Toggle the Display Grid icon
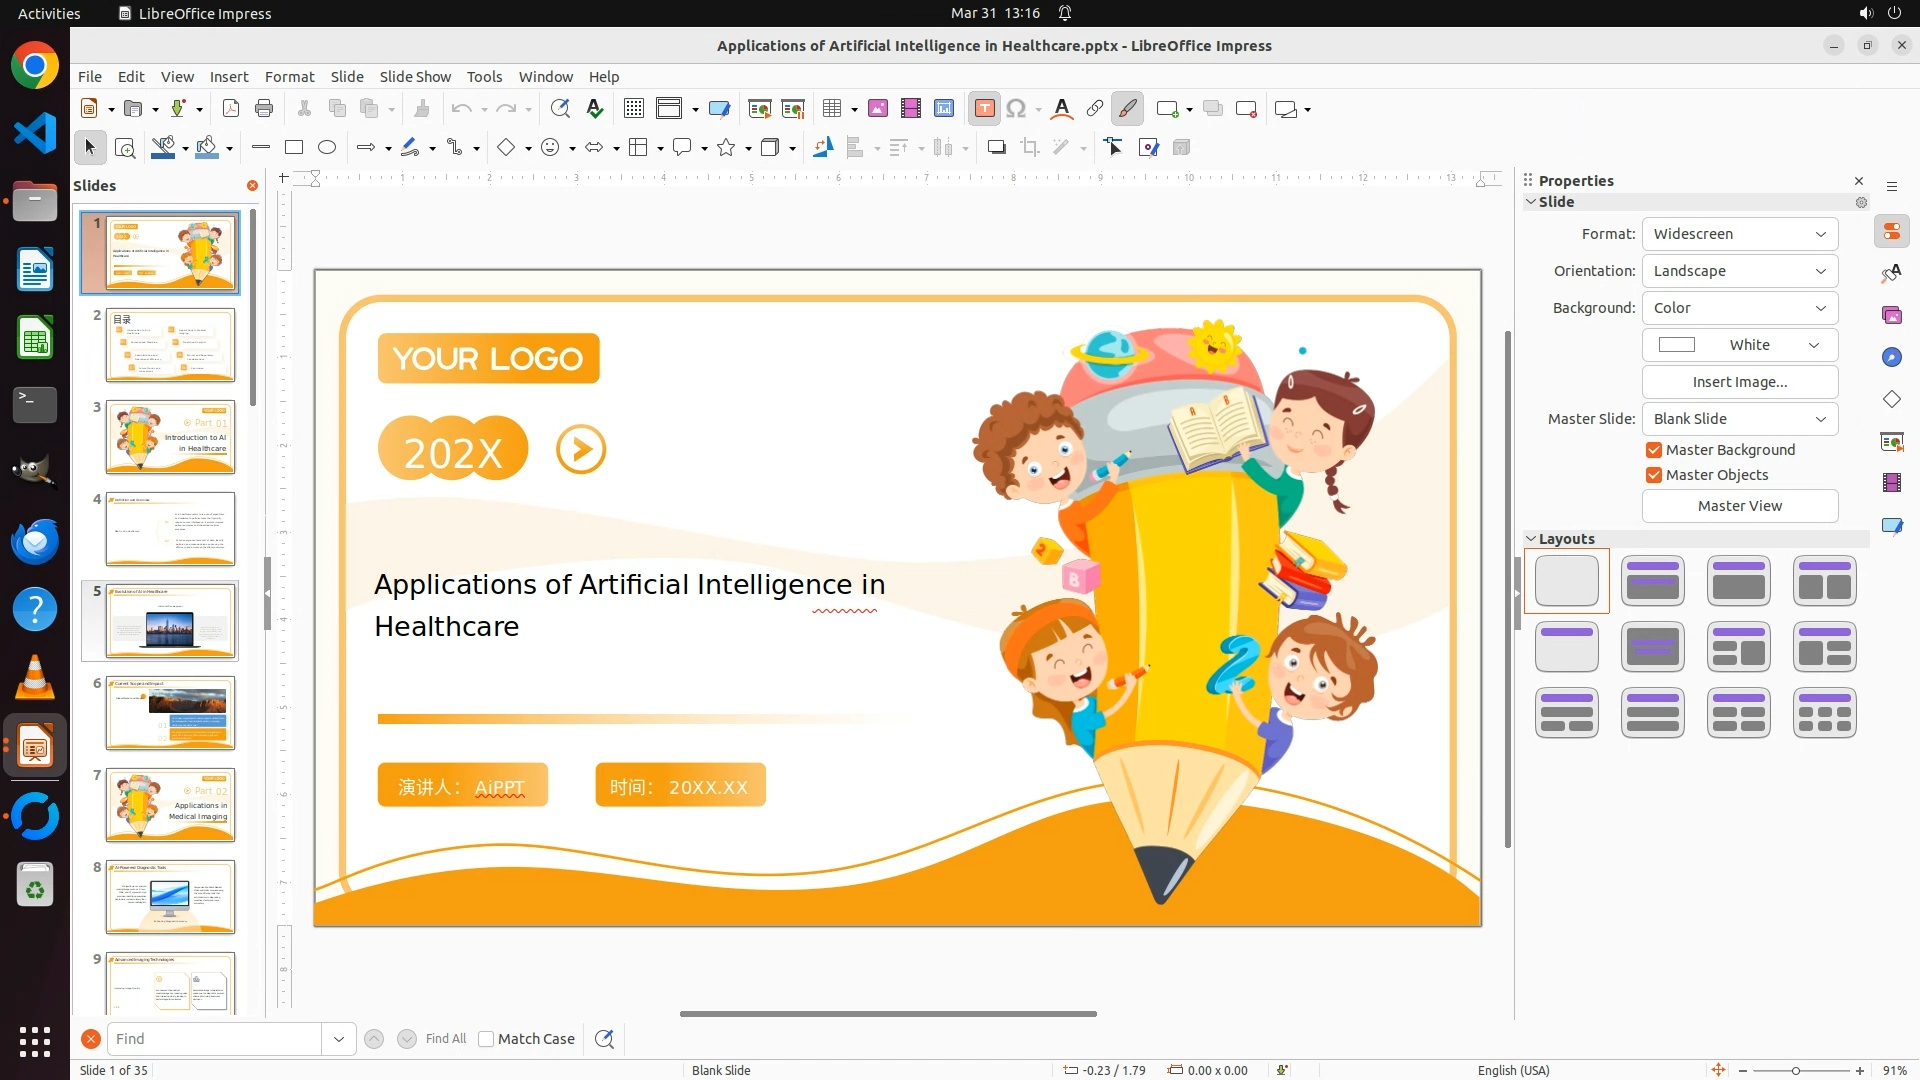The image size is (1920, 1080). click(634, 109)
